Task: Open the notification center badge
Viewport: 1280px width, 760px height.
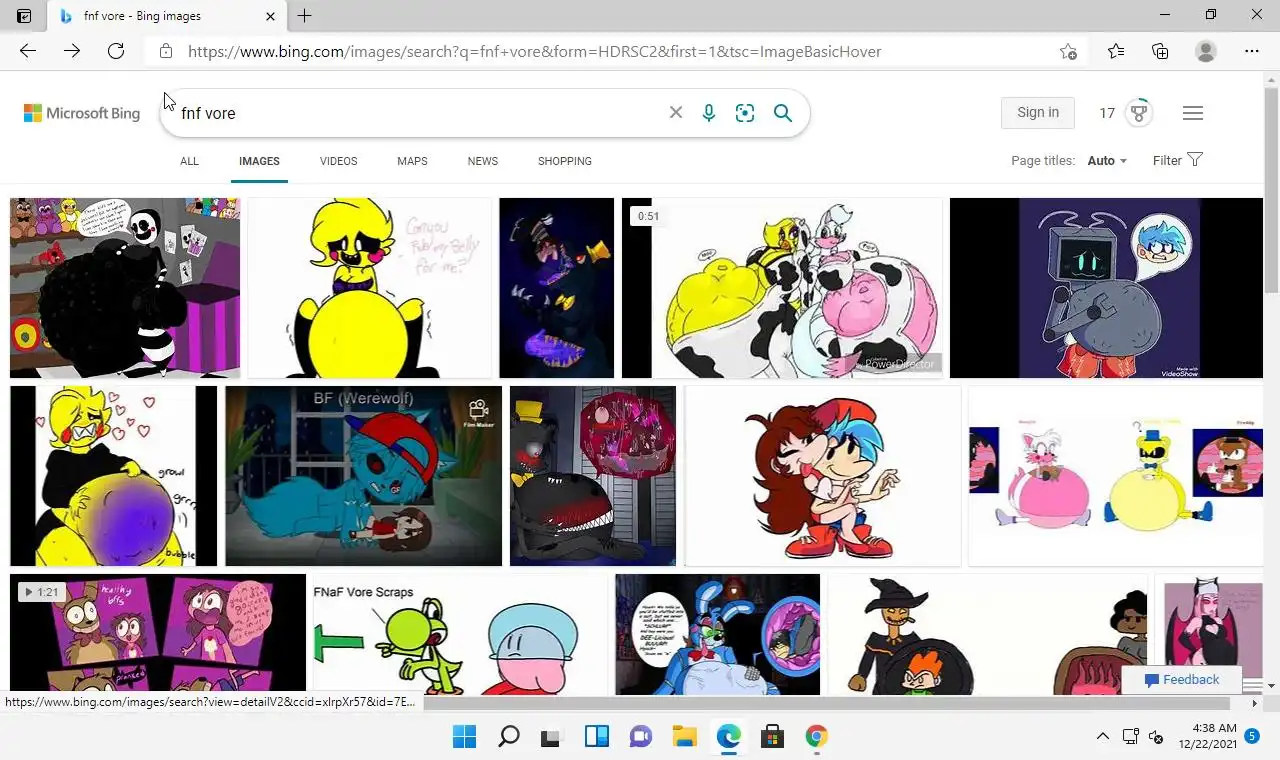Action: [x=1252, y=736]
